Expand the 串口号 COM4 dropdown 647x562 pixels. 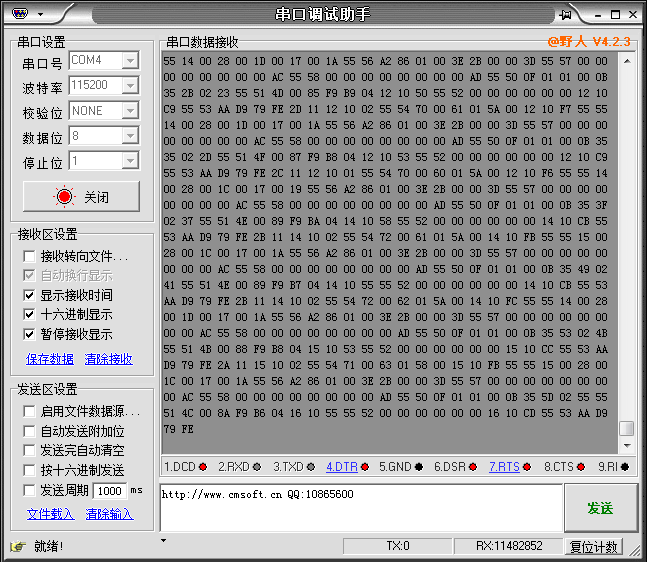point(130,61)
